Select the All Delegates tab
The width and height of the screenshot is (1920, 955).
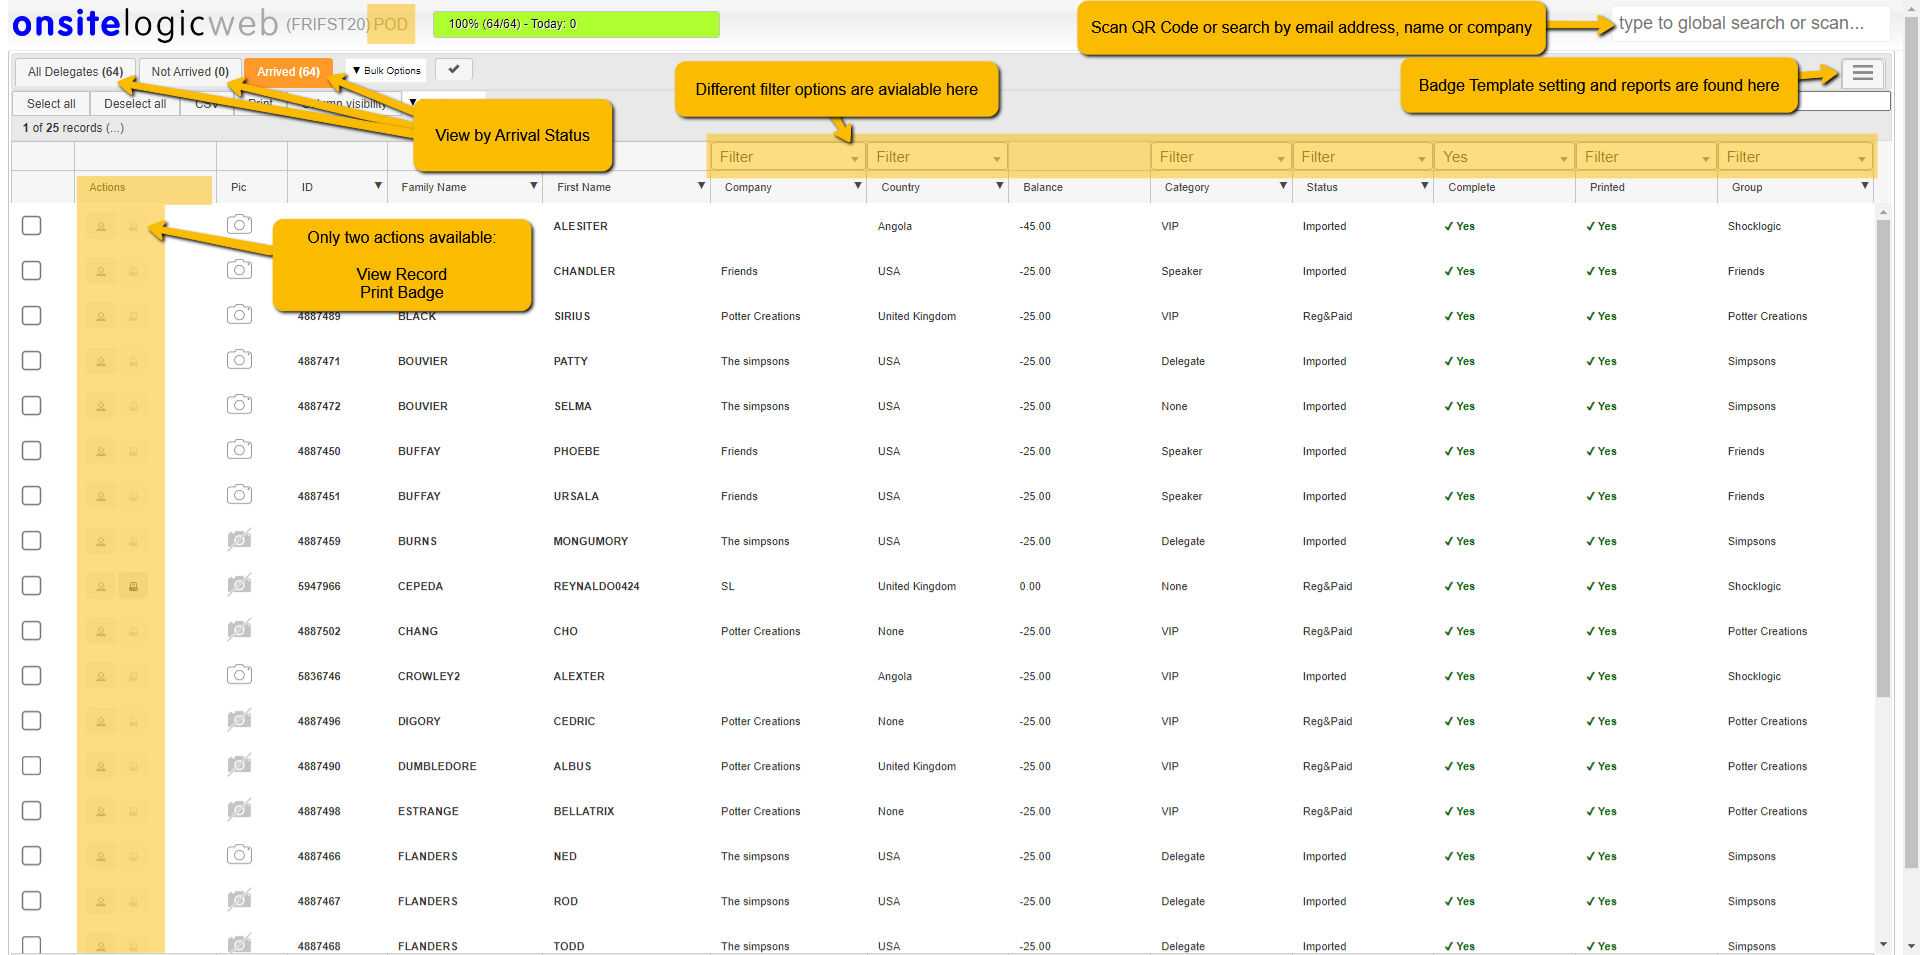click(75, 71)
